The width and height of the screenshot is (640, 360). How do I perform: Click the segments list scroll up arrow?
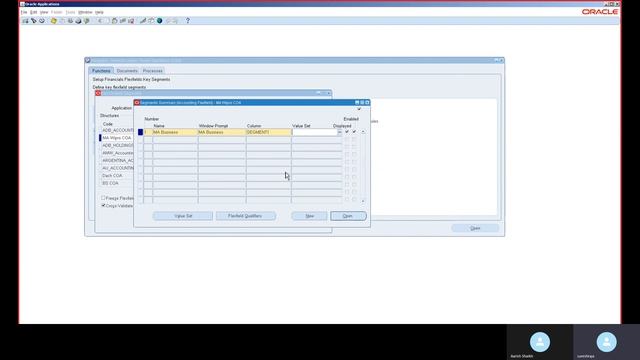click(363, 132)
